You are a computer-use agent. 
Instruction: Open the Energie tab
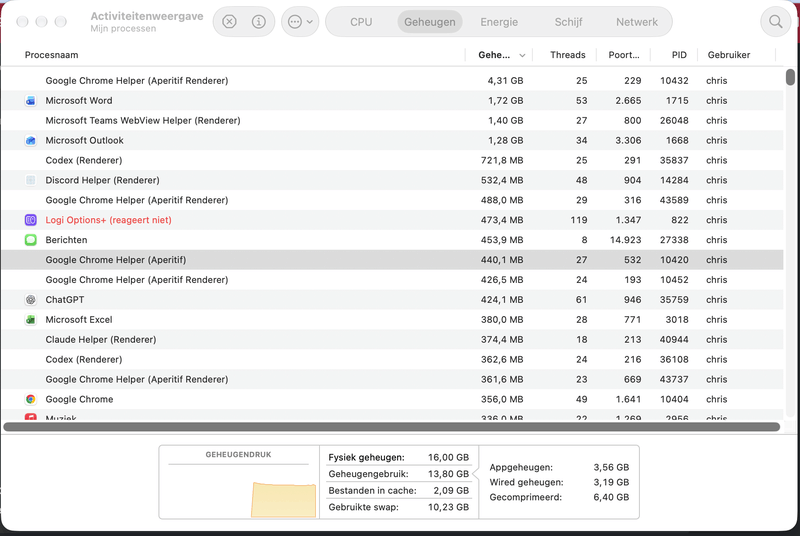click(499, 22)
